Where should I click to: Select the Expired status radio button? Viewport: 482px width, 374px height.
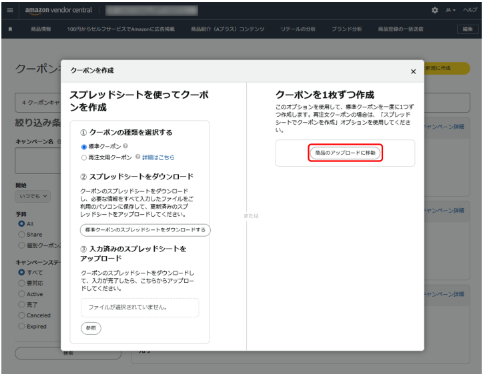22,326
